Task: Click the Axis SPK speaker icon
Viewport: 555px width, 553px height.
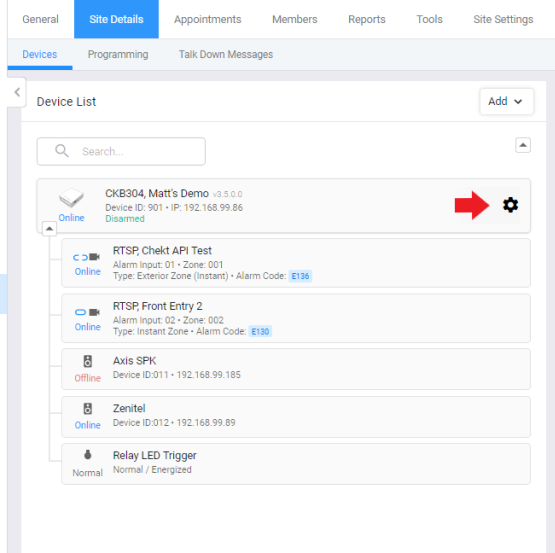Action: point(87,361)
